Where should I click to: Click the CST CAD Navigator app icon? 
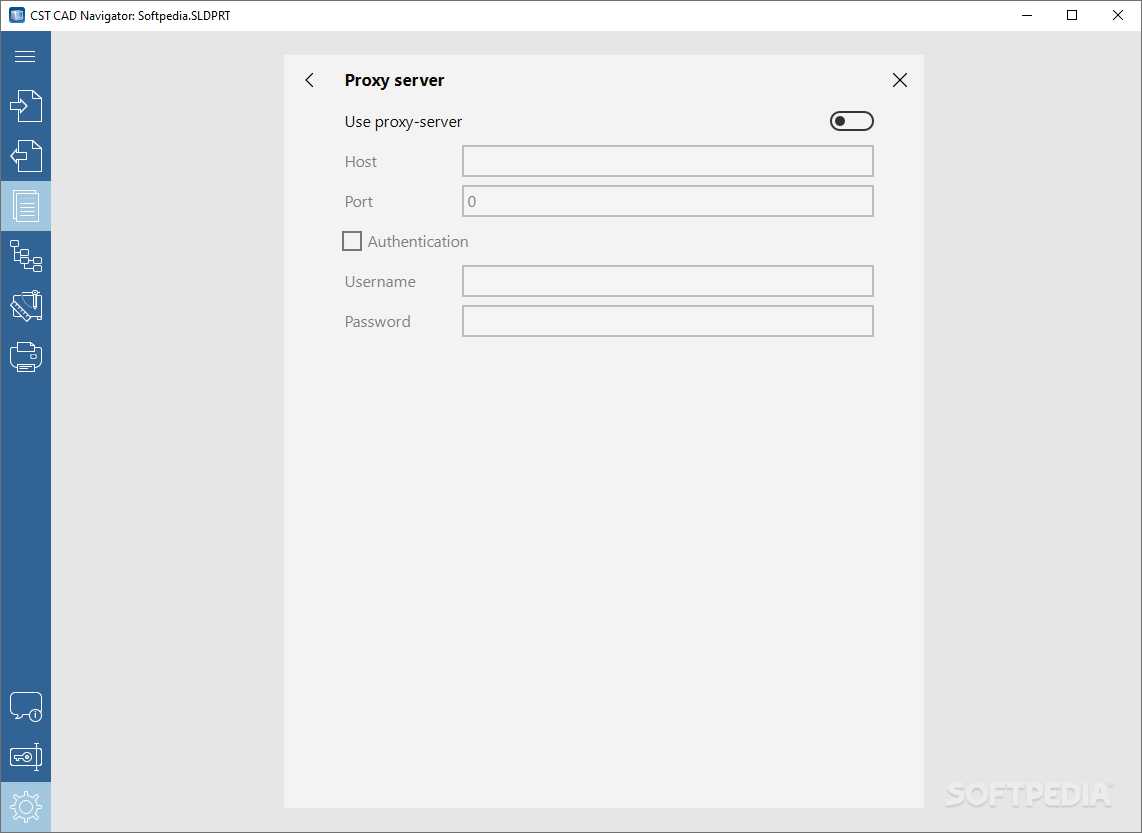[17, 15]
